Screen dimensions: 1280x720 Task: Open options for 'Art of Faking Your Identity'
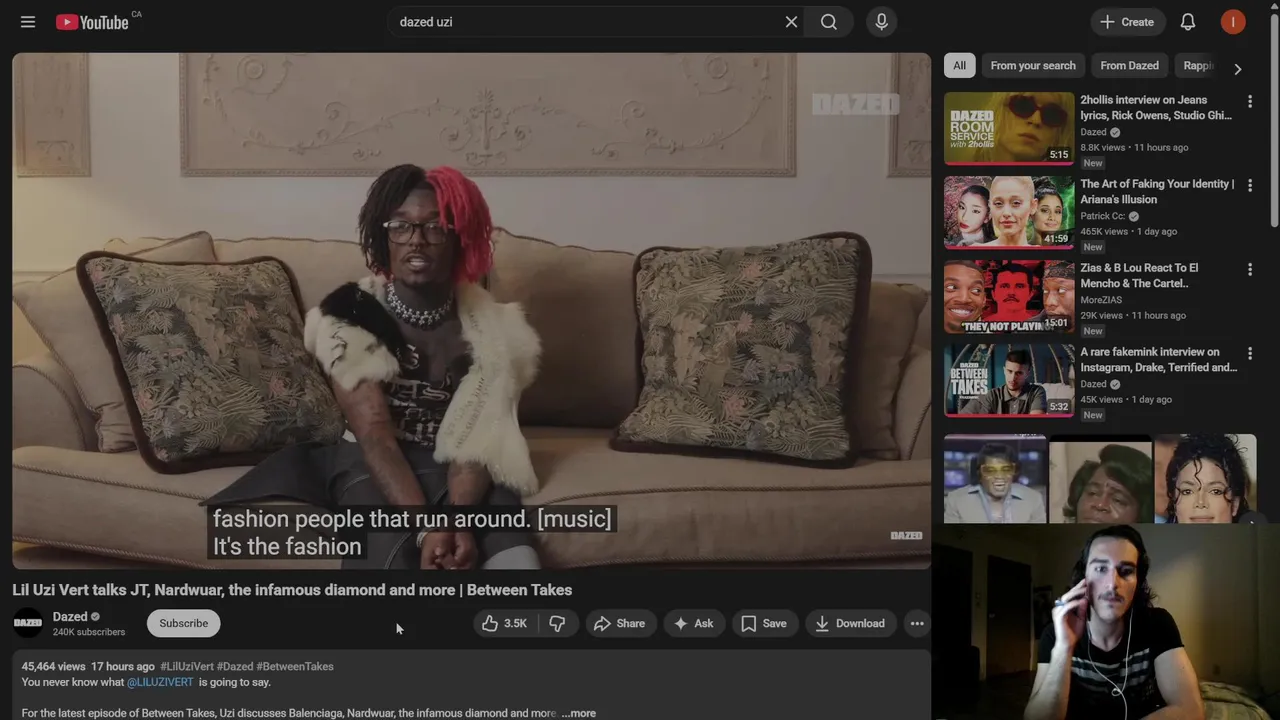pos(1249,185)
